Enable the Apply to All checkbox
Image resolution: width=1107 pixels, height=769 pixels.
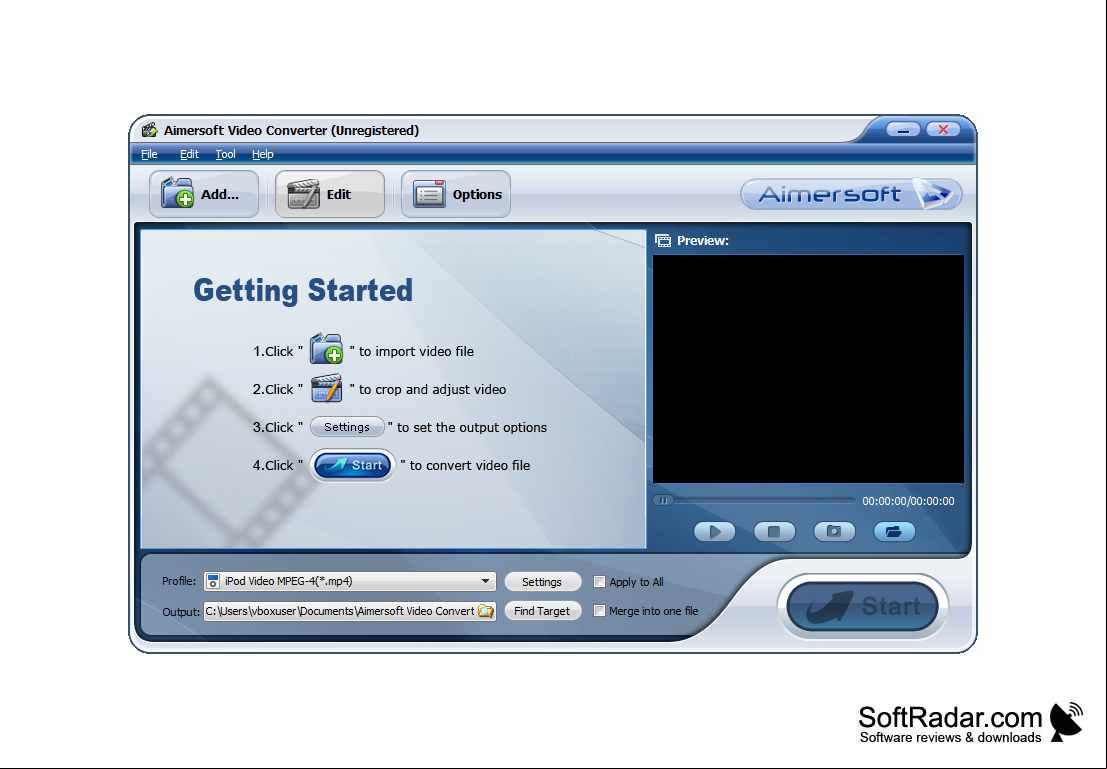pos(599,582)
